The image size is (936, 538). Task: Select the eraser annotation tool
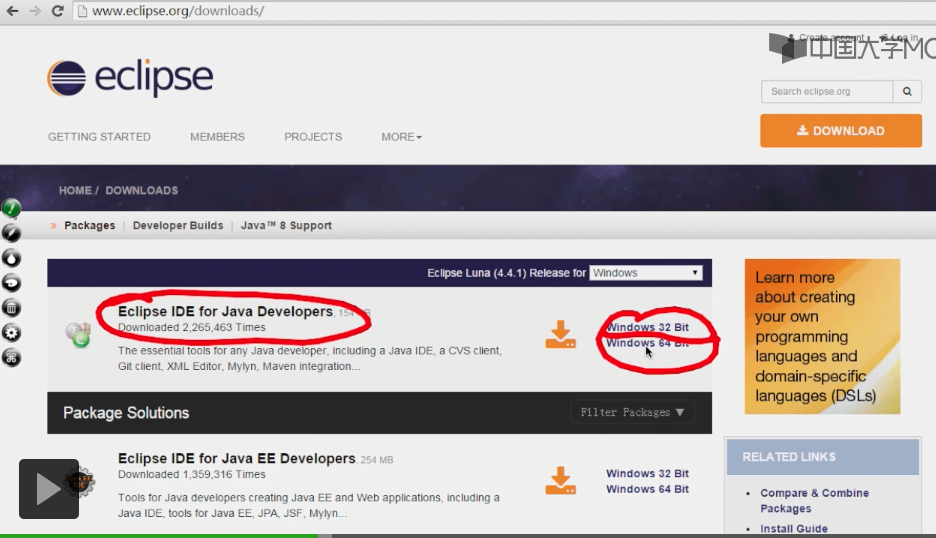pyautogui.click(x=11, y=283)
